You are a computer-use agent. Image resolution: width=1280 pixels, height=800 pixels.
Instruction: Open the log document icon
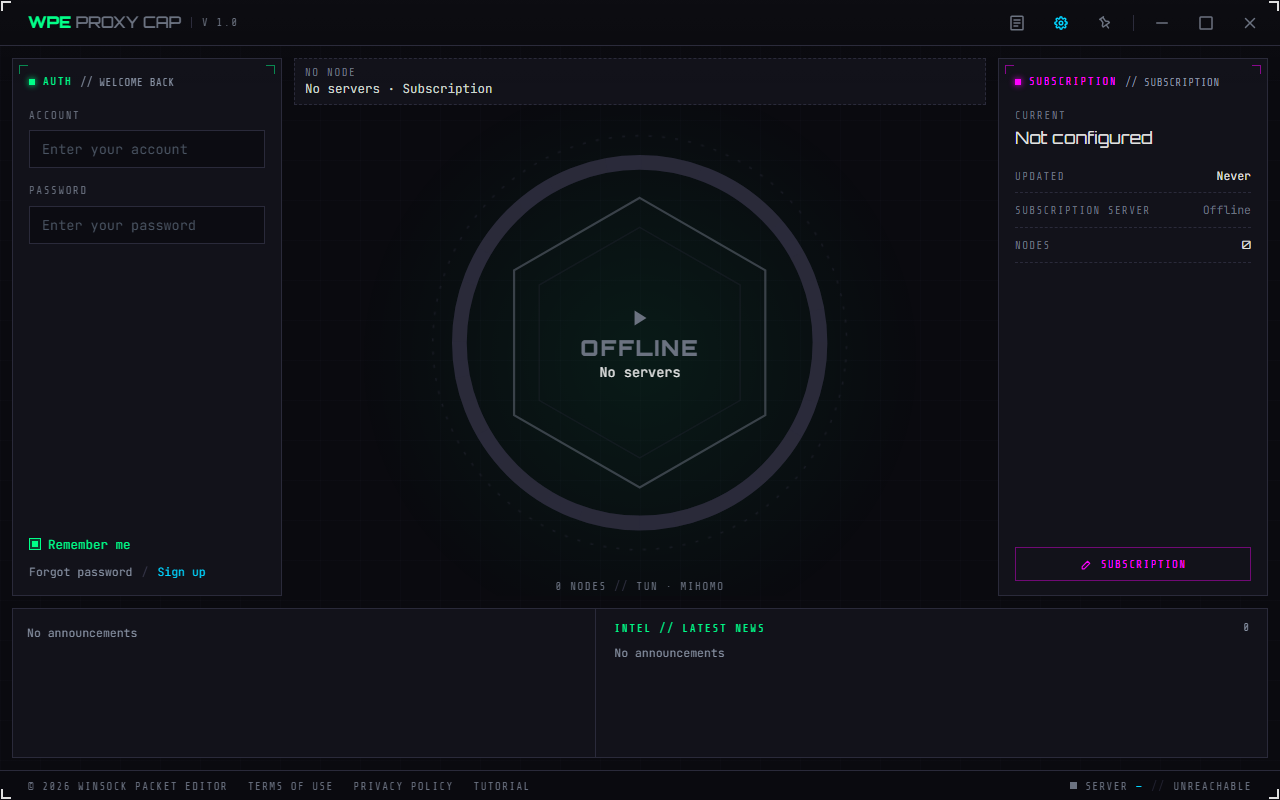click(x=1017, y=23)
